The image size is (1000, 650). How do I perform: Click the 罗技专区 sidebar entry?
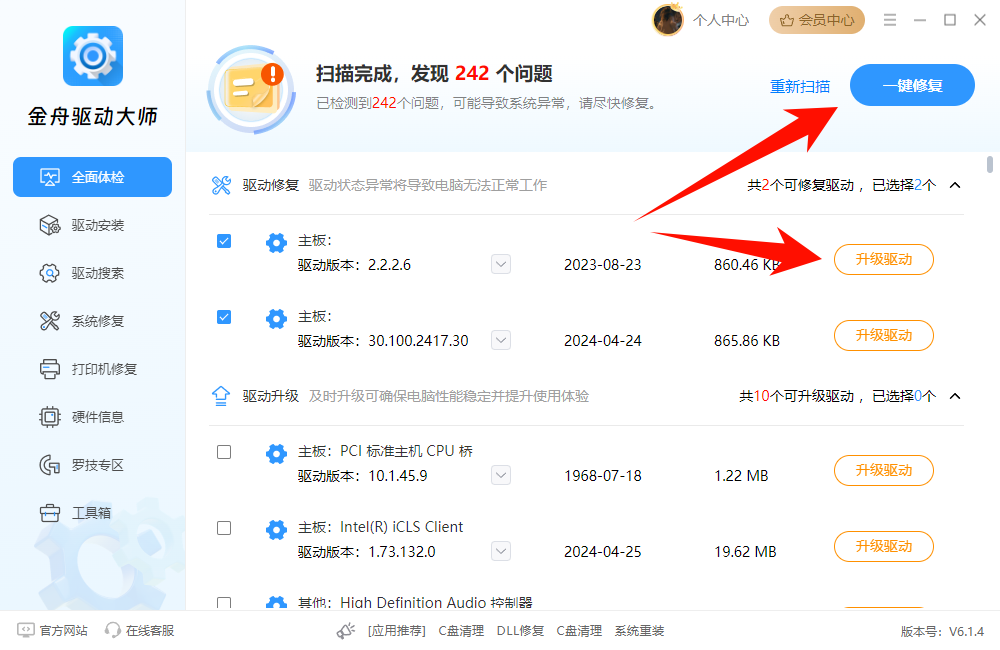(92, 465)
